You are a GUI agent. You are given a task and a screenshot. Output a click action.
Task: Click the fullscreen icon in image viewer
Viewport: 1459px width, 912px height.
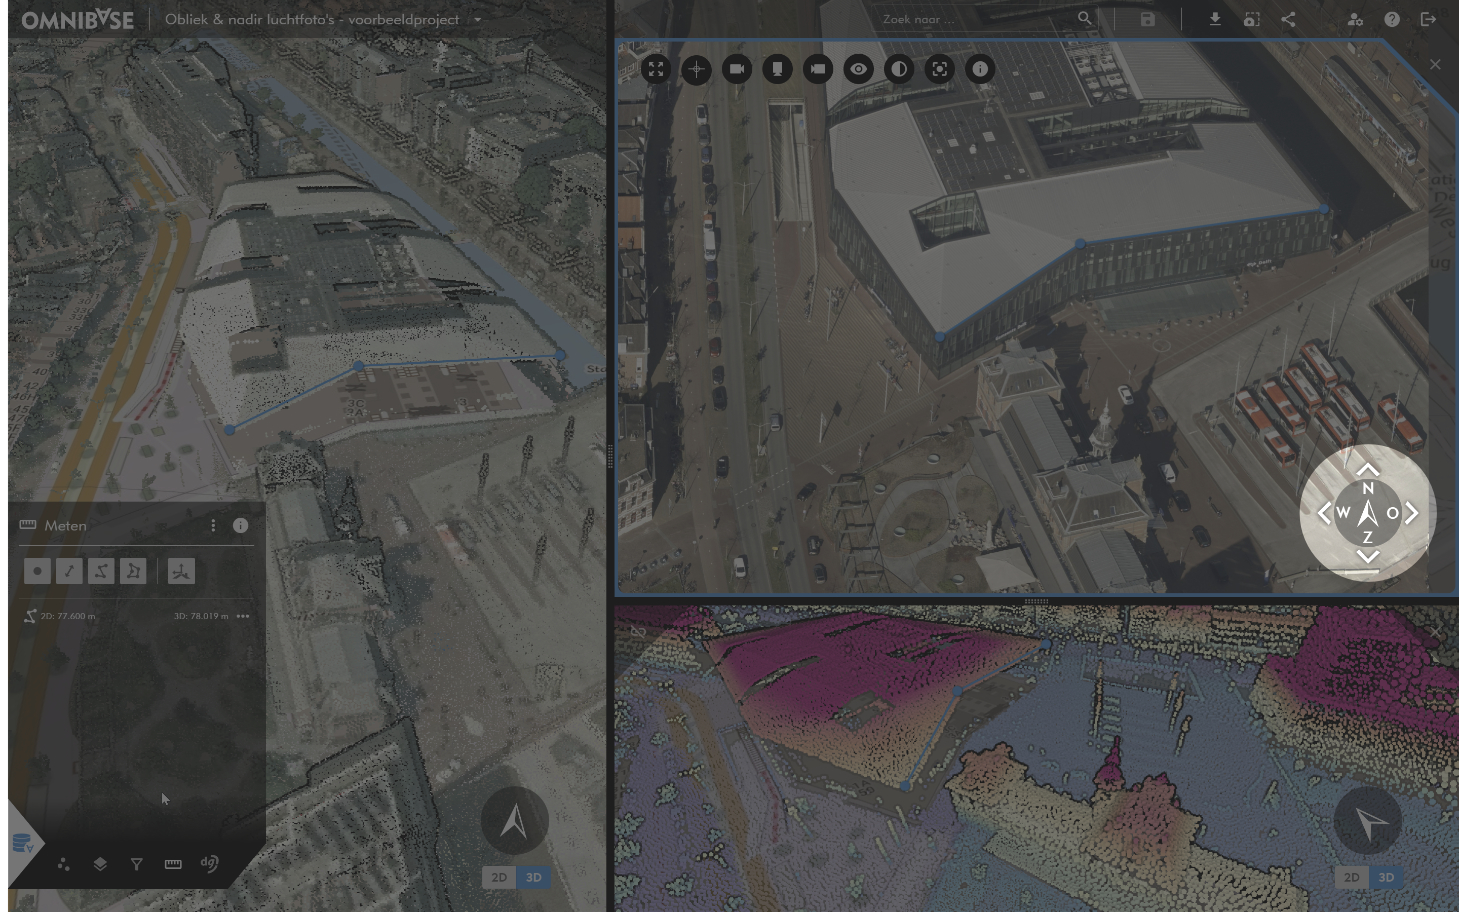pyautogui.click(x=656, y=69)
